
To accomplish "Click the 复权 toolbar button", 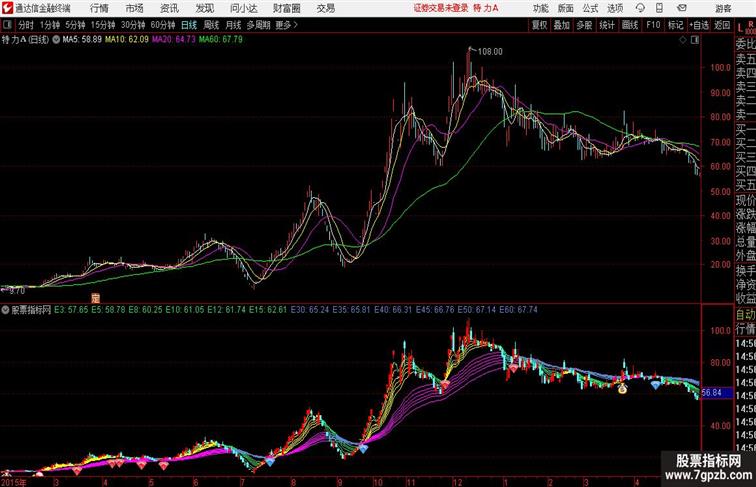I will pyautogui.click(x=540, y=25).
